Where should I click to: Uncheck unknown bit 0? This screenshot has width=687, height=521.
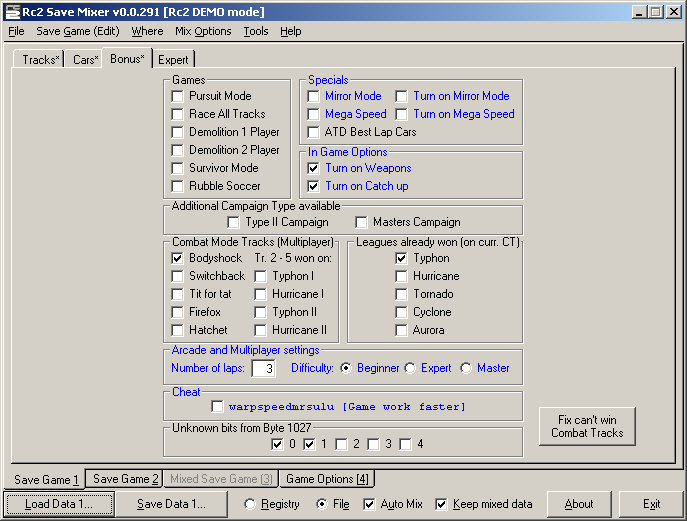click(277, 444)
